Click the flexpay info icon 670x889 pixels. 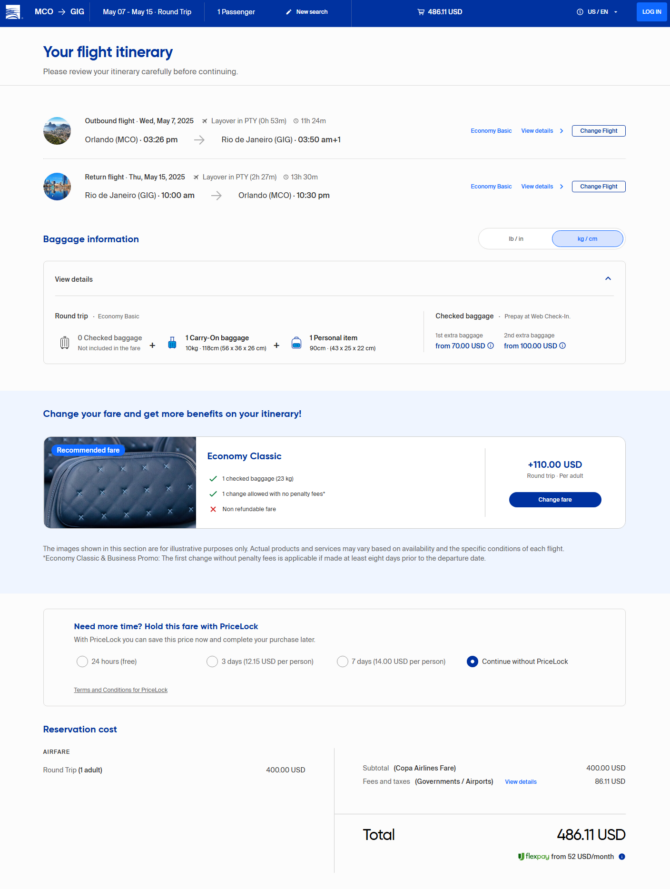point(622,857)
